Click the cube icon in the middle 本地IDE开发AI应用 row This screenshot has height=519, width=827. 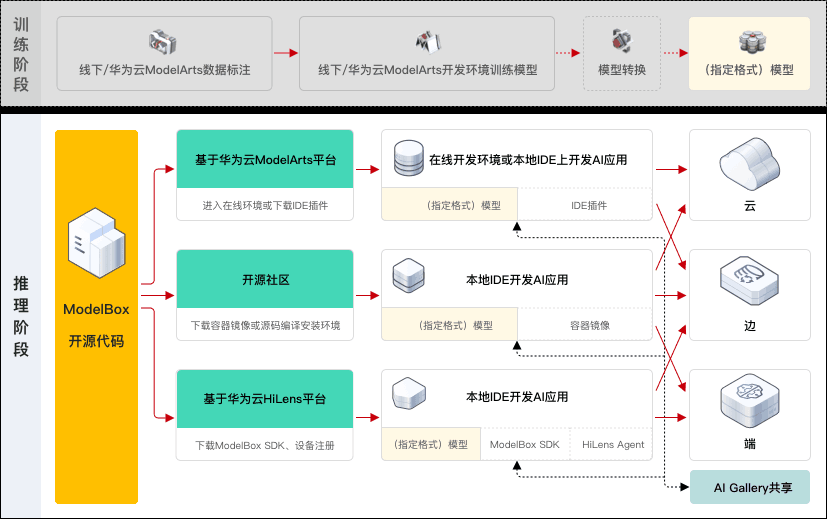pos(409,275)
